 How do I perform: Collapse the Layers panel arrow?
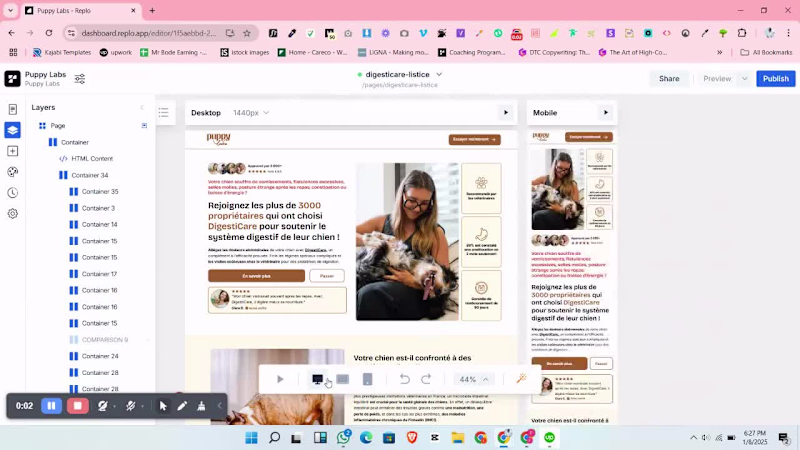coord(142,108)
